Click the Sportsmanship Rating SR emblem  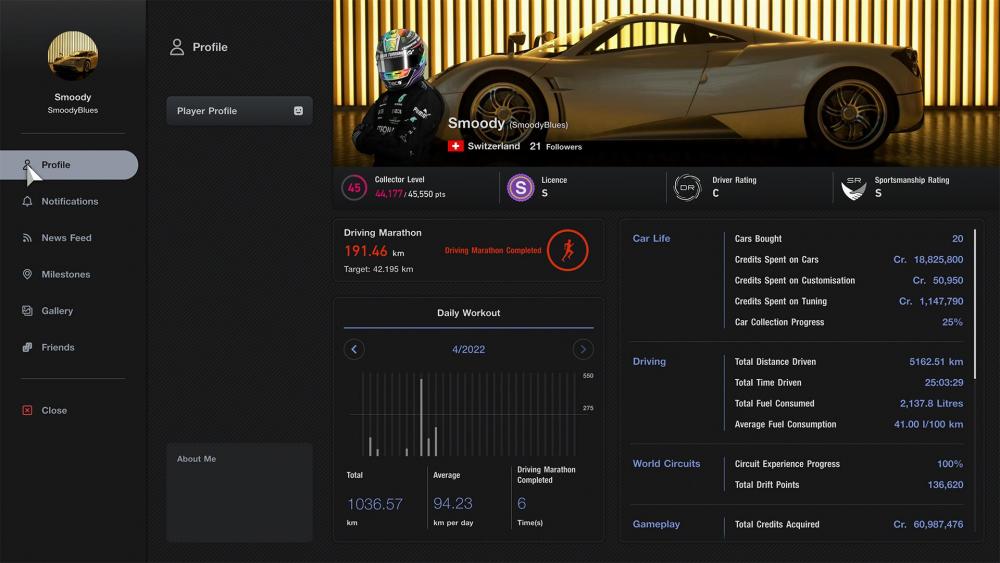853,187
